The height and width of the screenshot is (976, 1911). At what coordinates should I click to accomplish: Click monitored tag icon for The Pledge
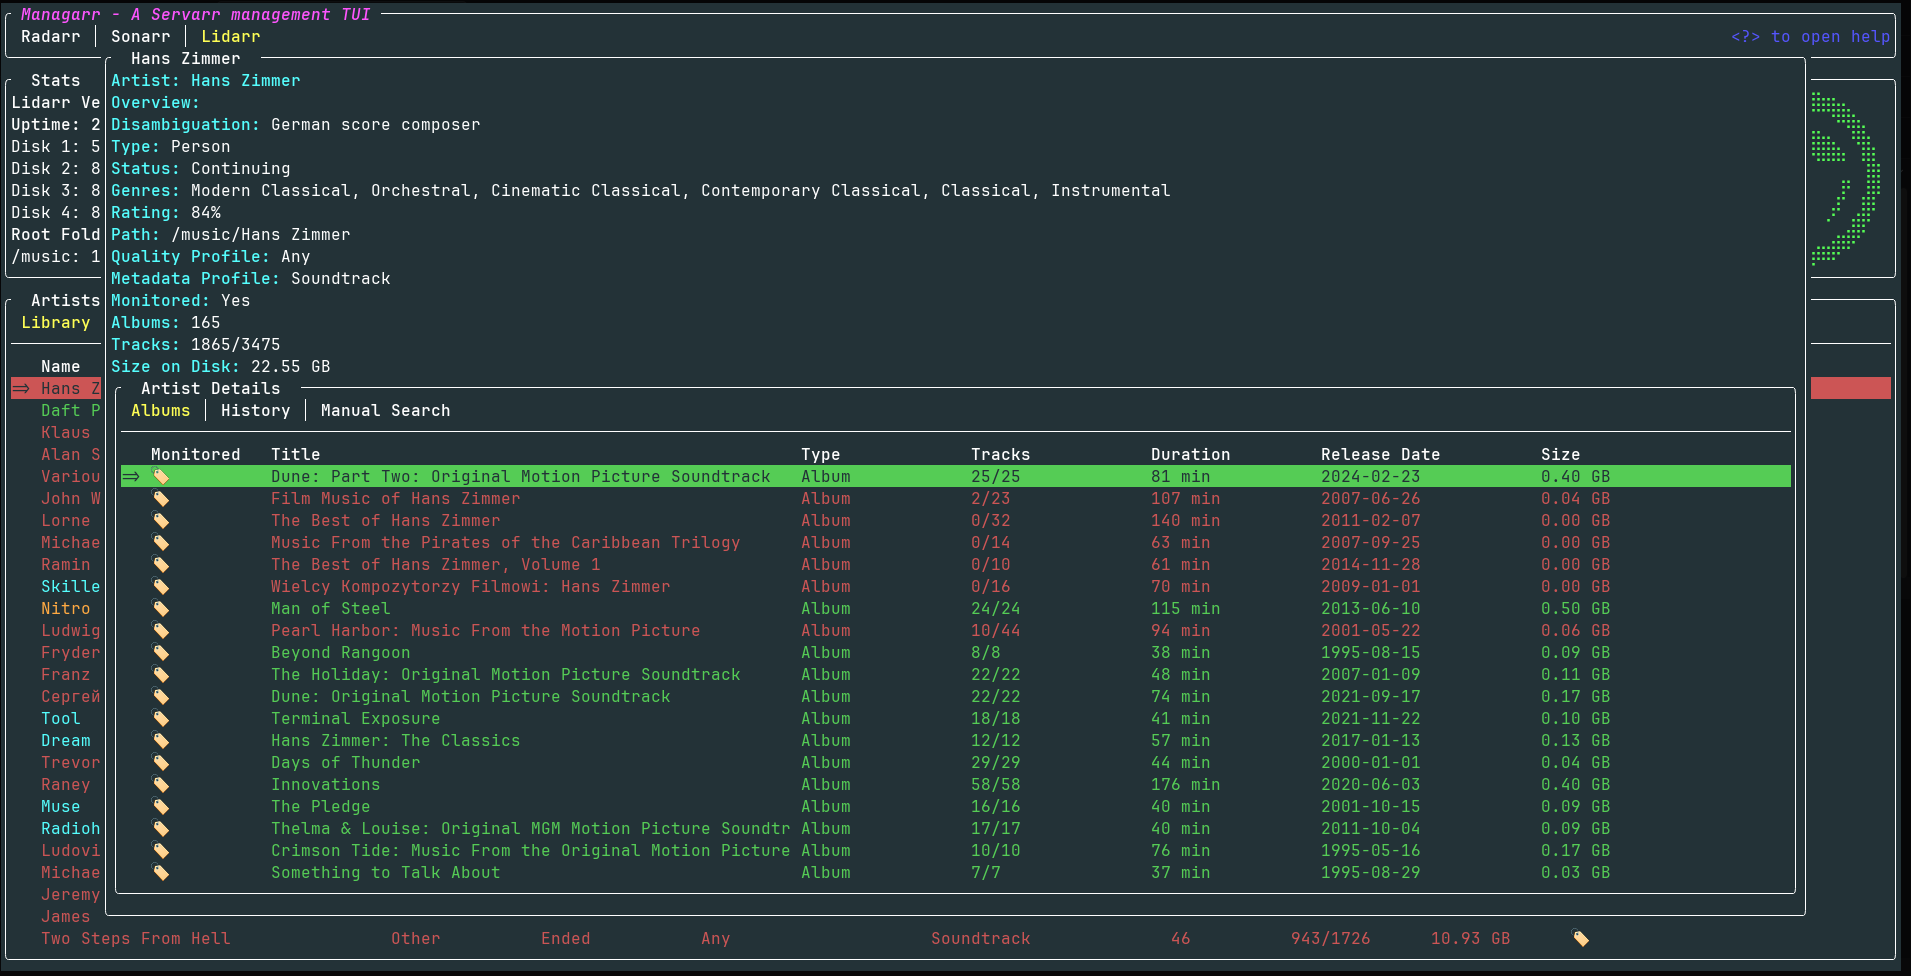point(160,806)
